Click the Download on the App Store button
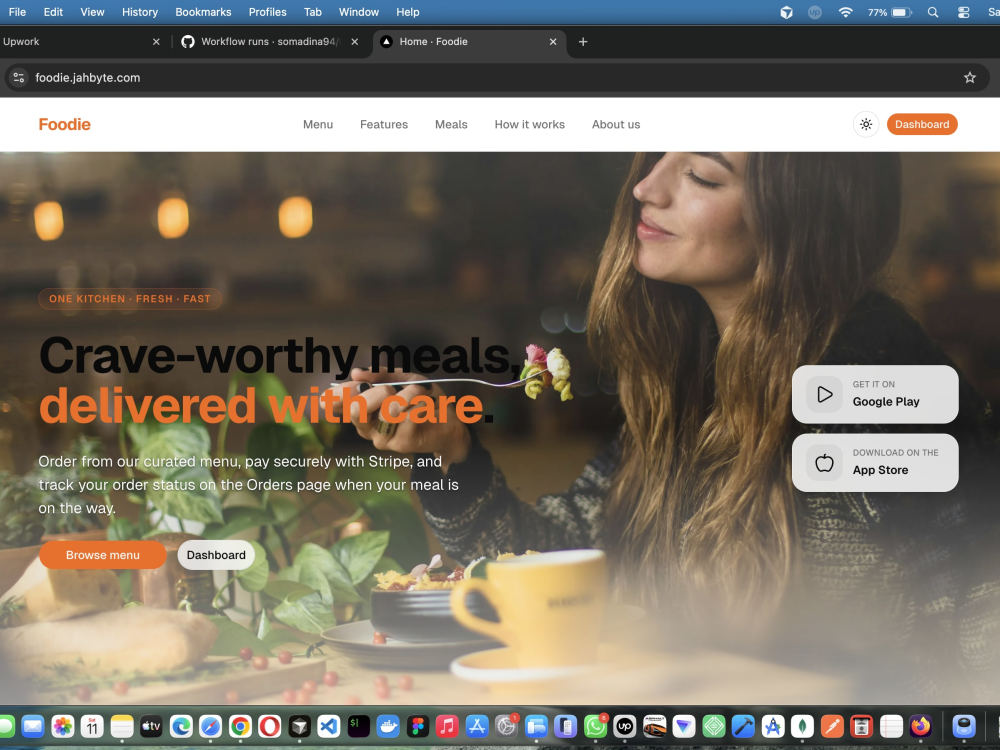 click(874, 462)
